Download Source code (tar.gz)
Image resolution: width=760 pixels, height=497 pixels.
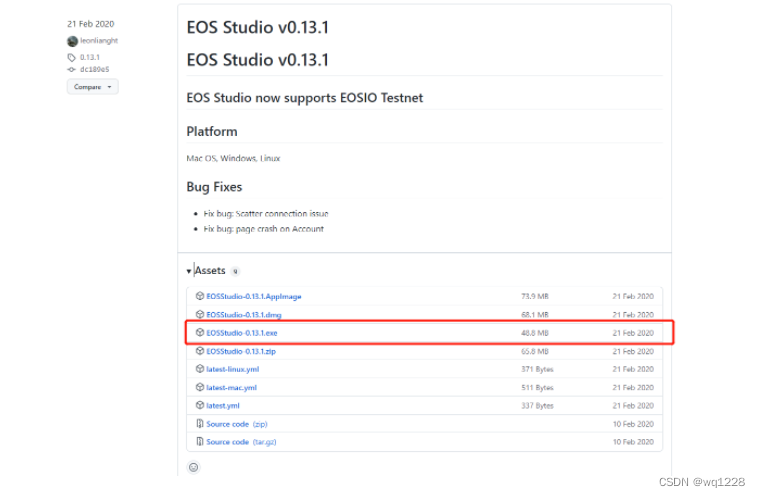(241, 442)
